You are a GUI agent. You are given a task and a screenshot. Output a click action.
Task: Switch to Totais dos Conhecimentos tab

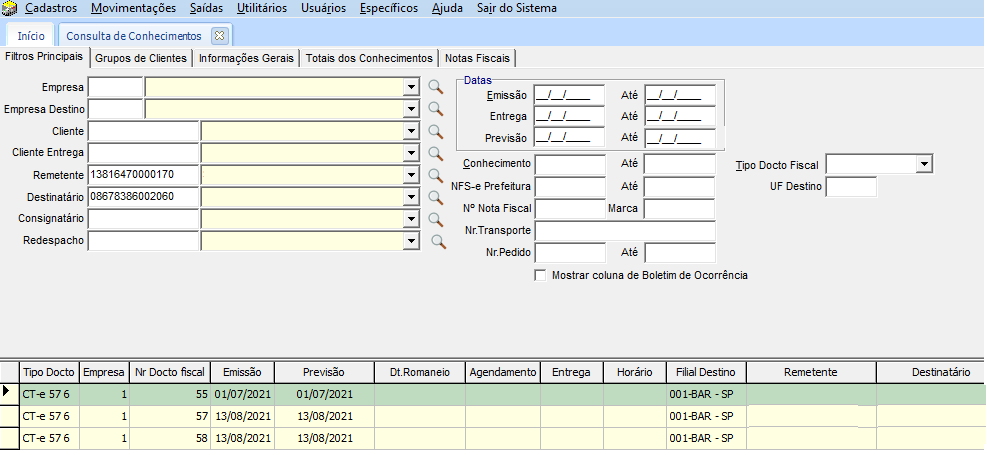[370, 58]
